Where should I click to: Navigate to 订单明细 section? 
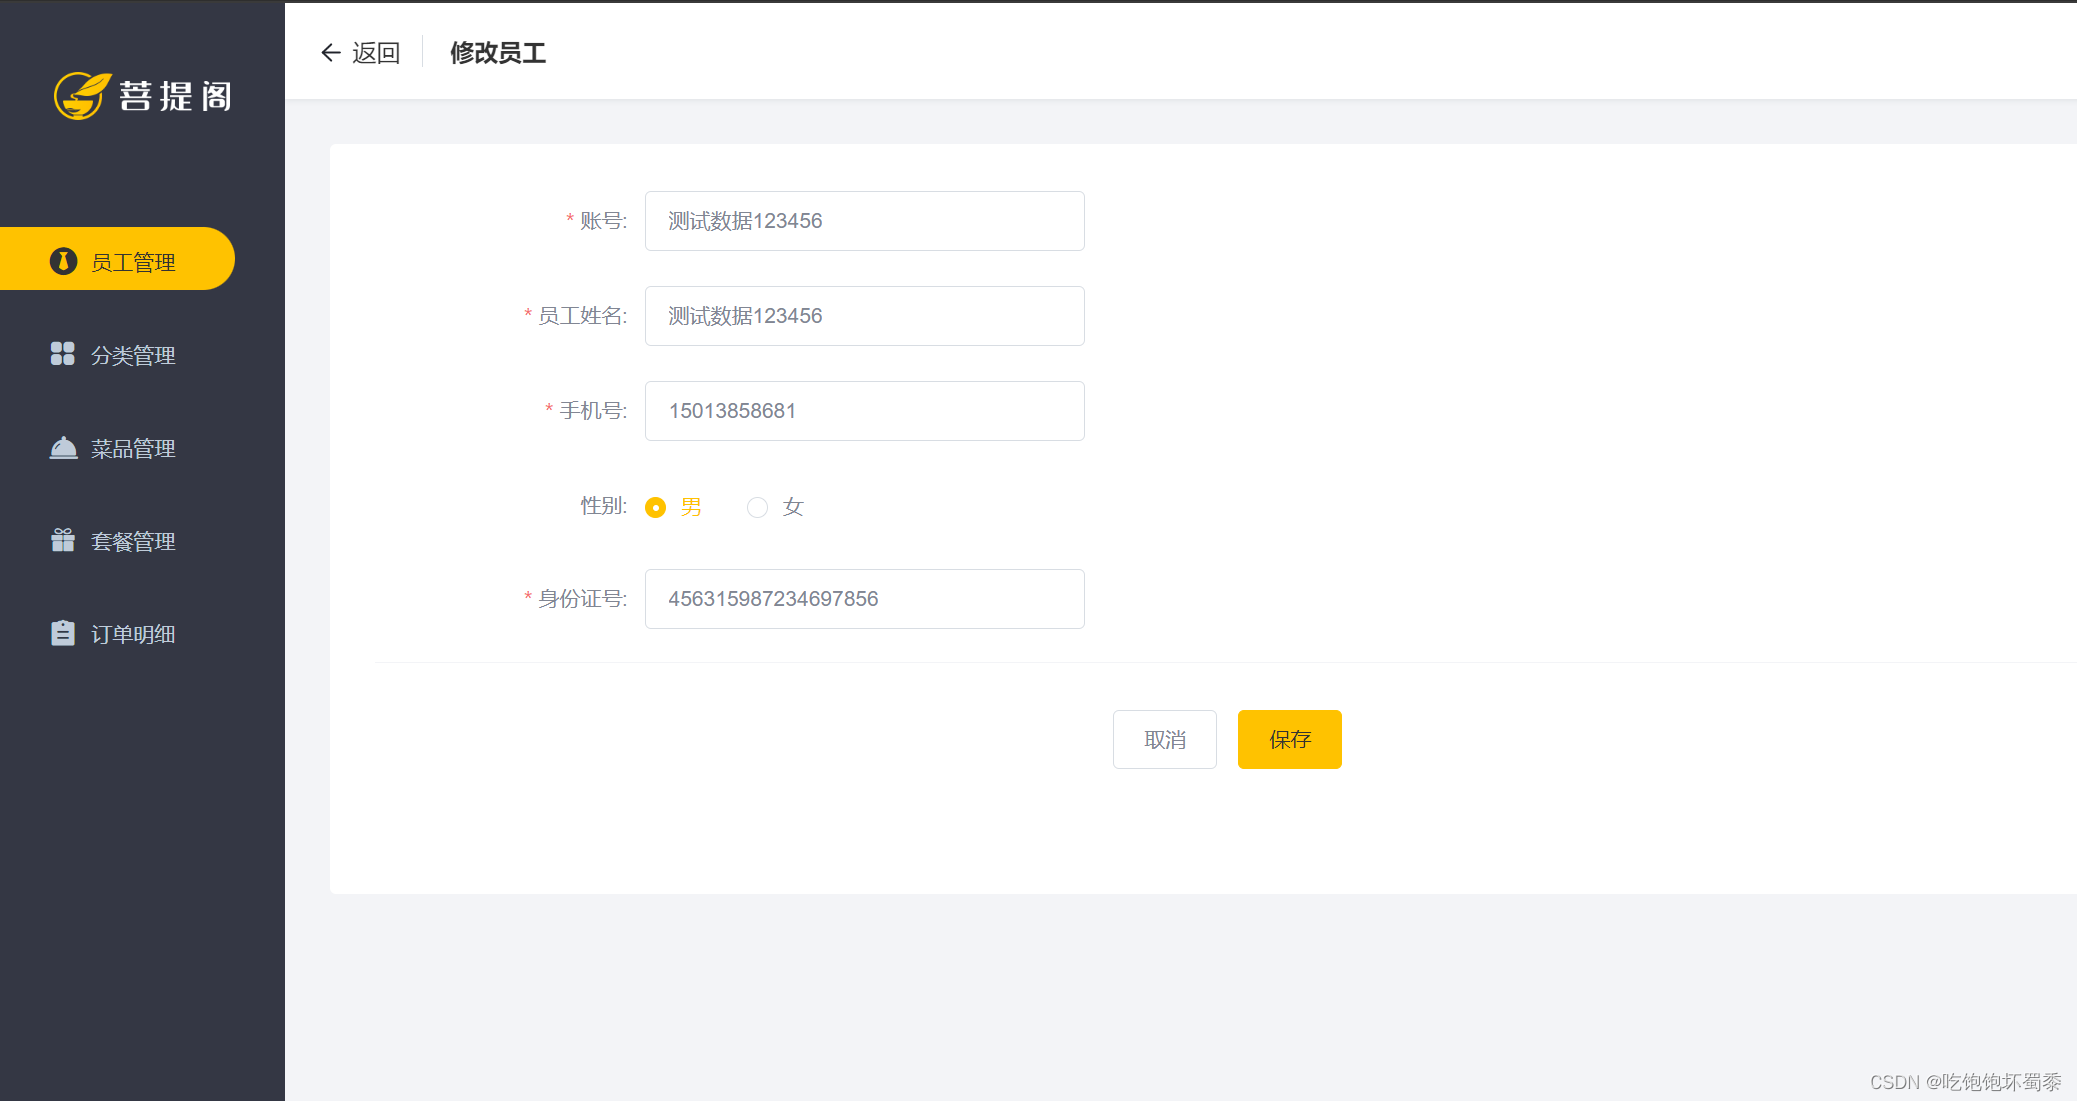click(x=133, y=633)
